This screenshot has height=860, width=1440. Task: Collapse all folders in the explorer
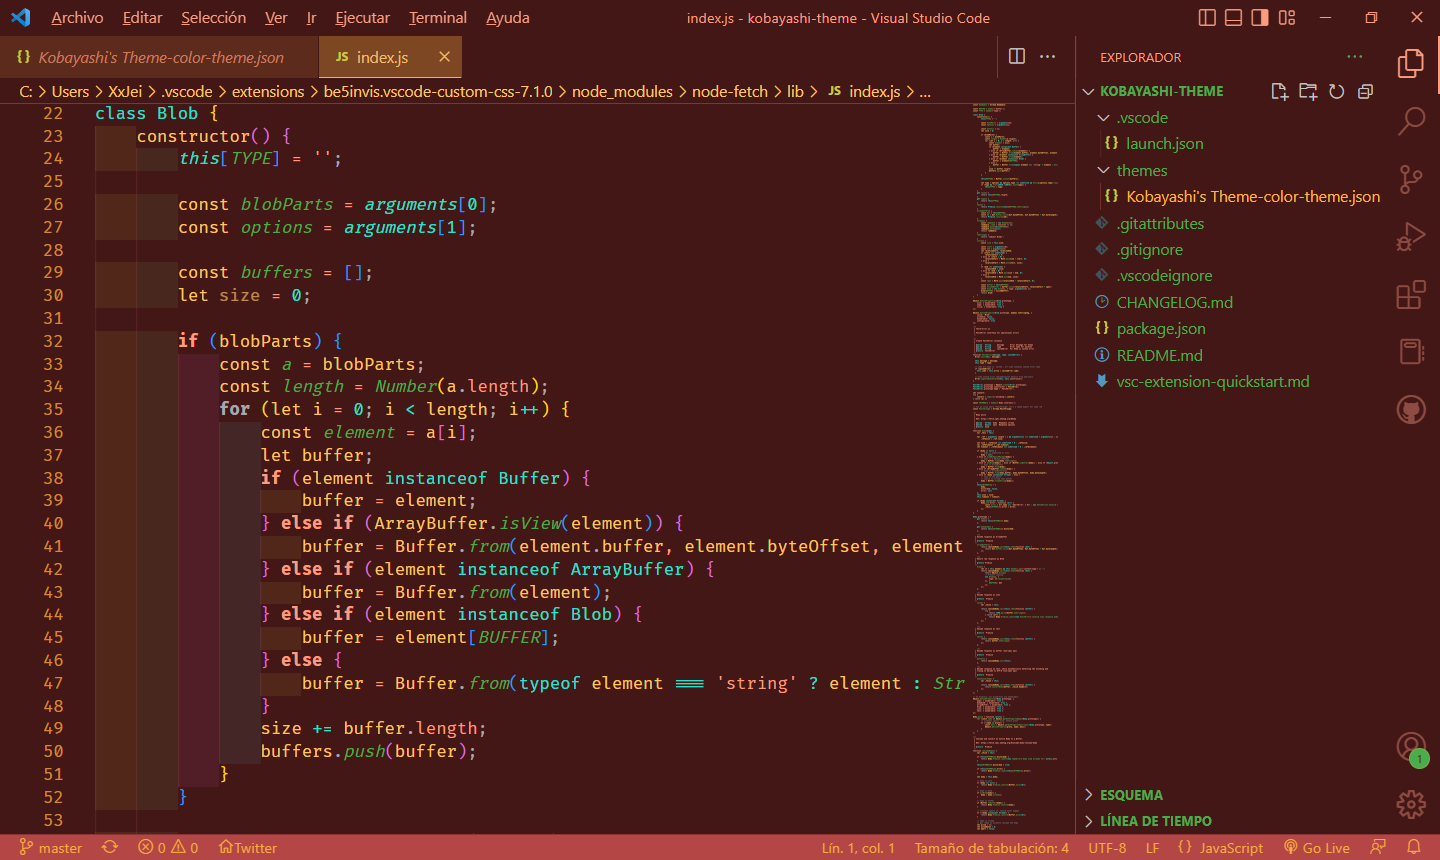click(x=1365, y=91)
